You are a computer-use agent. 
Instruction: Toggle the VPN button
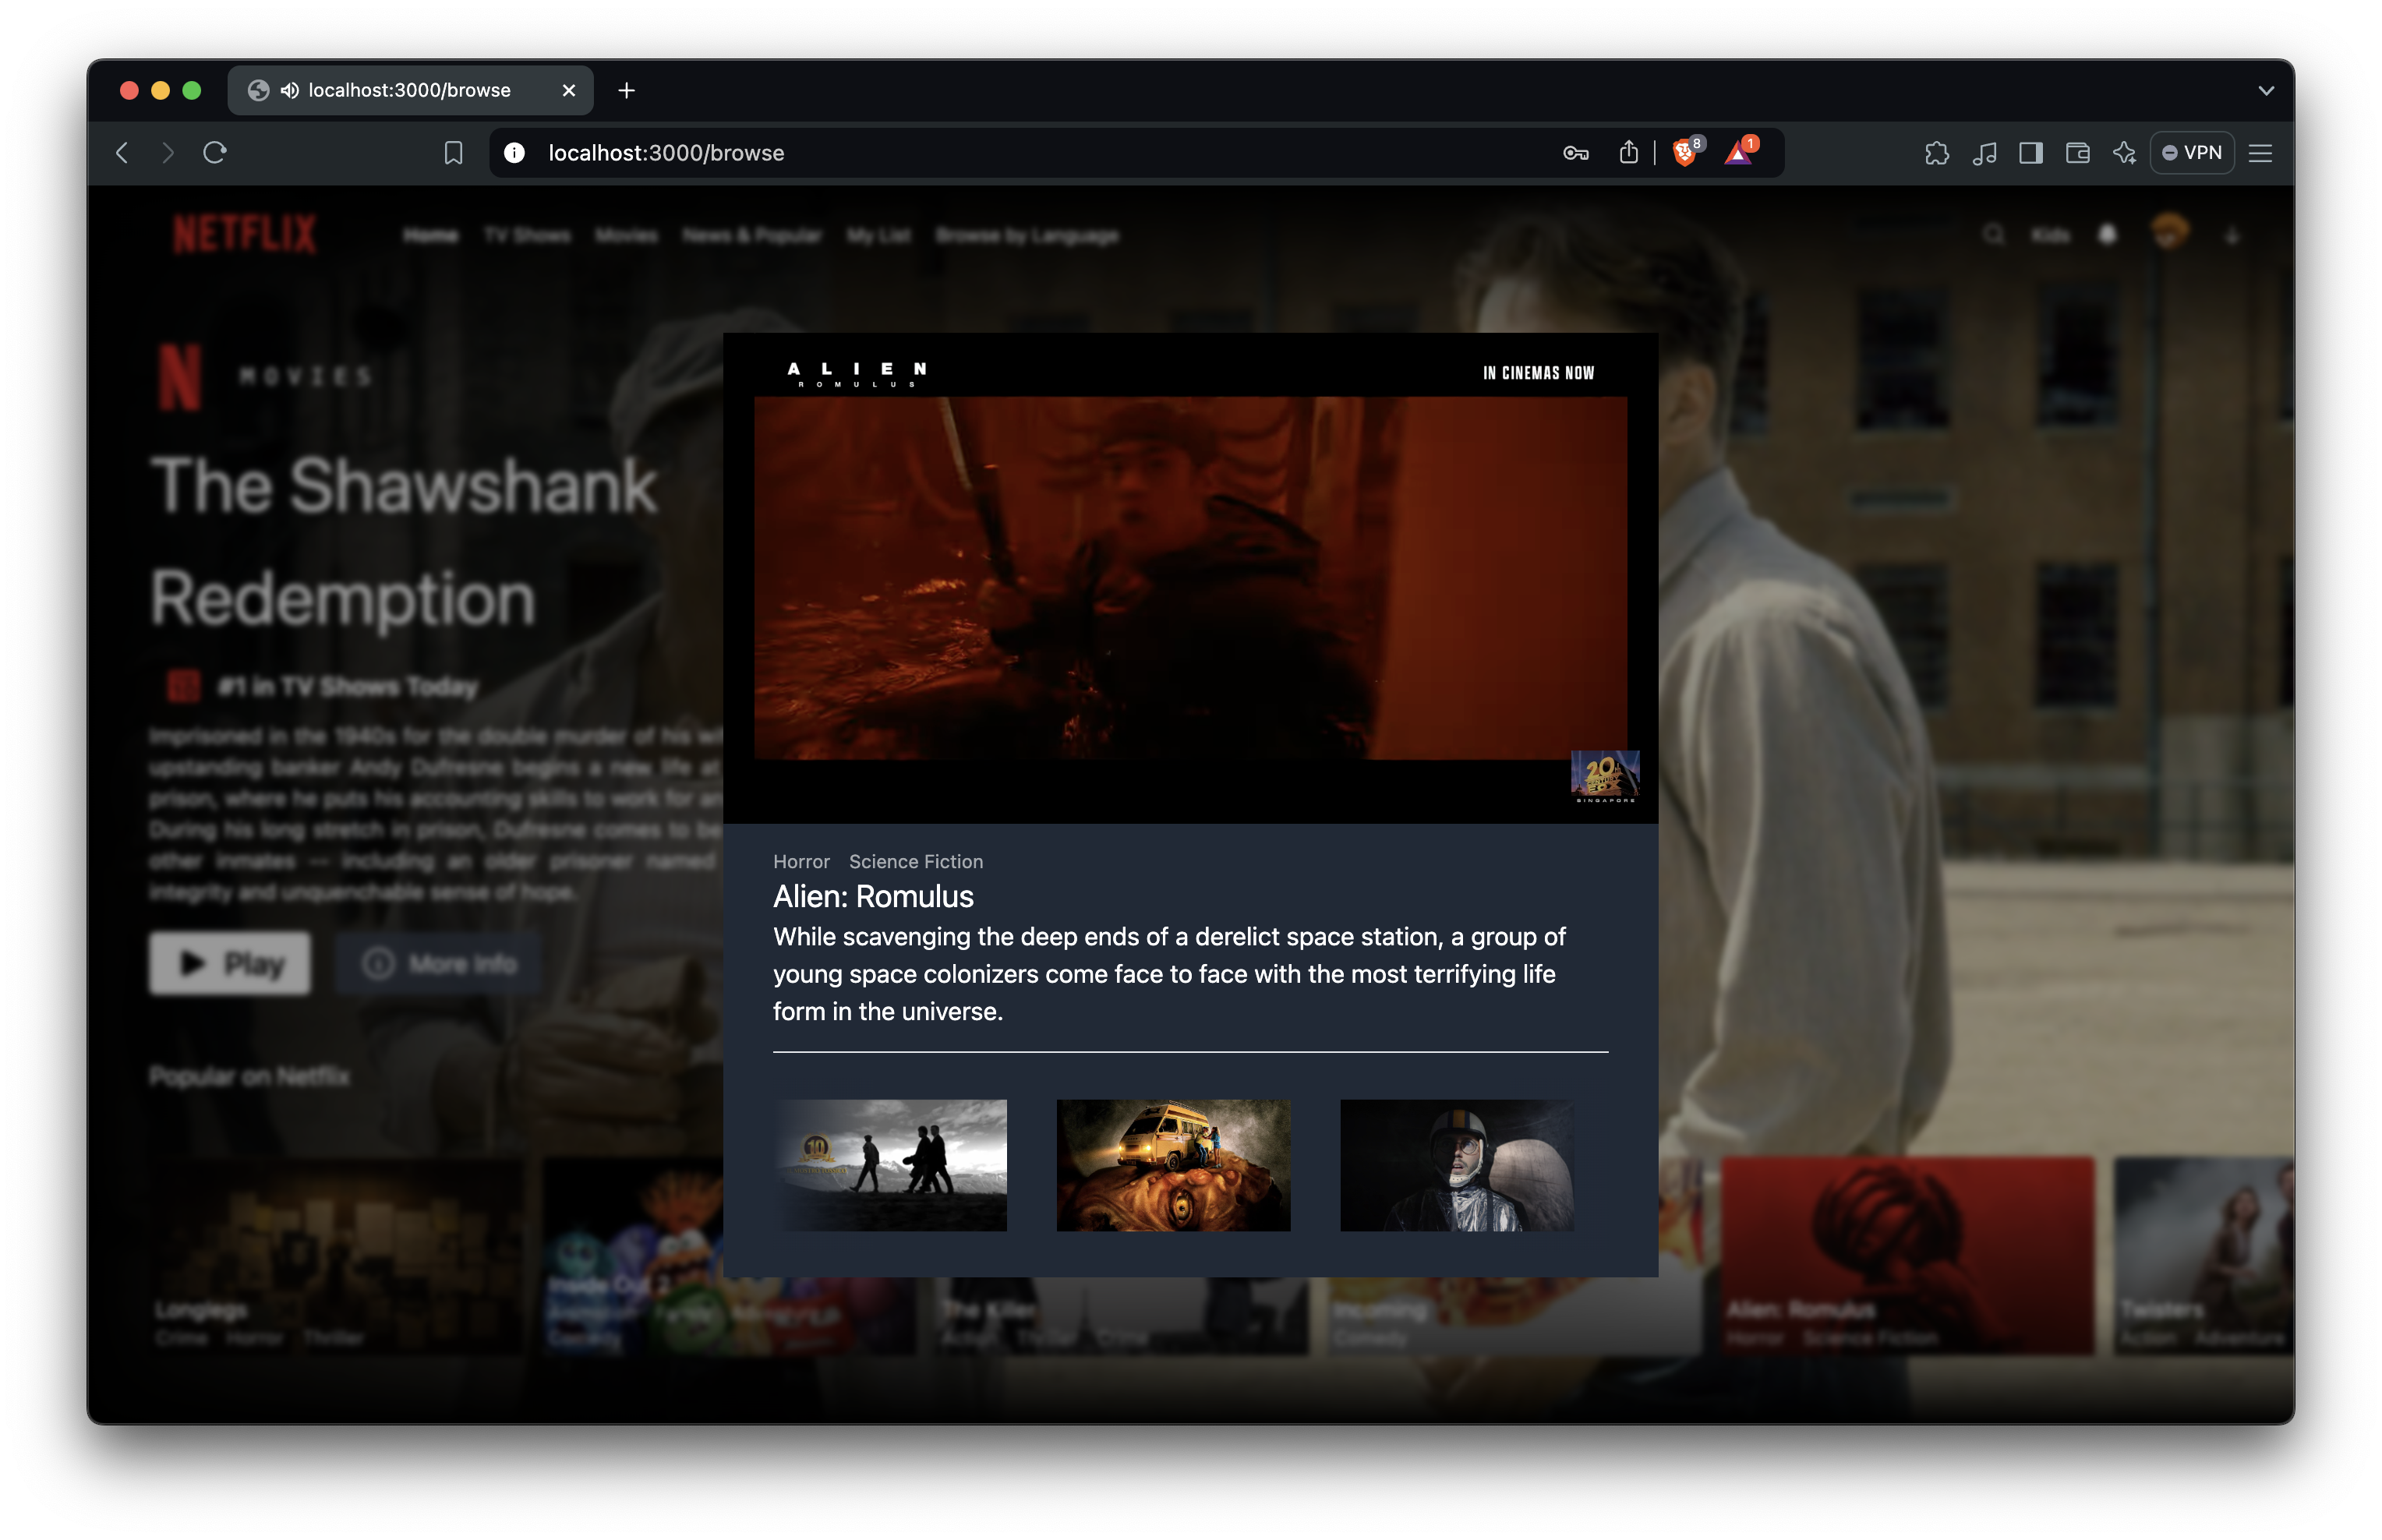click(2191, 153)
